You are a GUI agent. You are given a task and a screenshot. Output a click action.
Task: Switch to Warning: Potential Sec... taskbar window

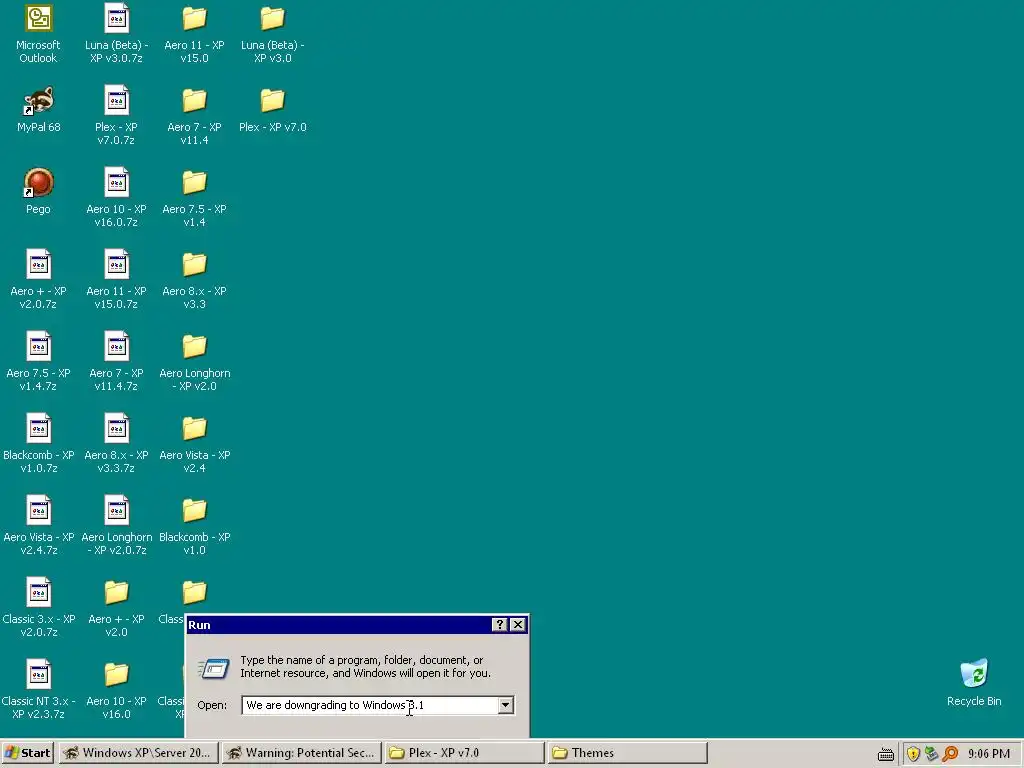tap(301, 753)
